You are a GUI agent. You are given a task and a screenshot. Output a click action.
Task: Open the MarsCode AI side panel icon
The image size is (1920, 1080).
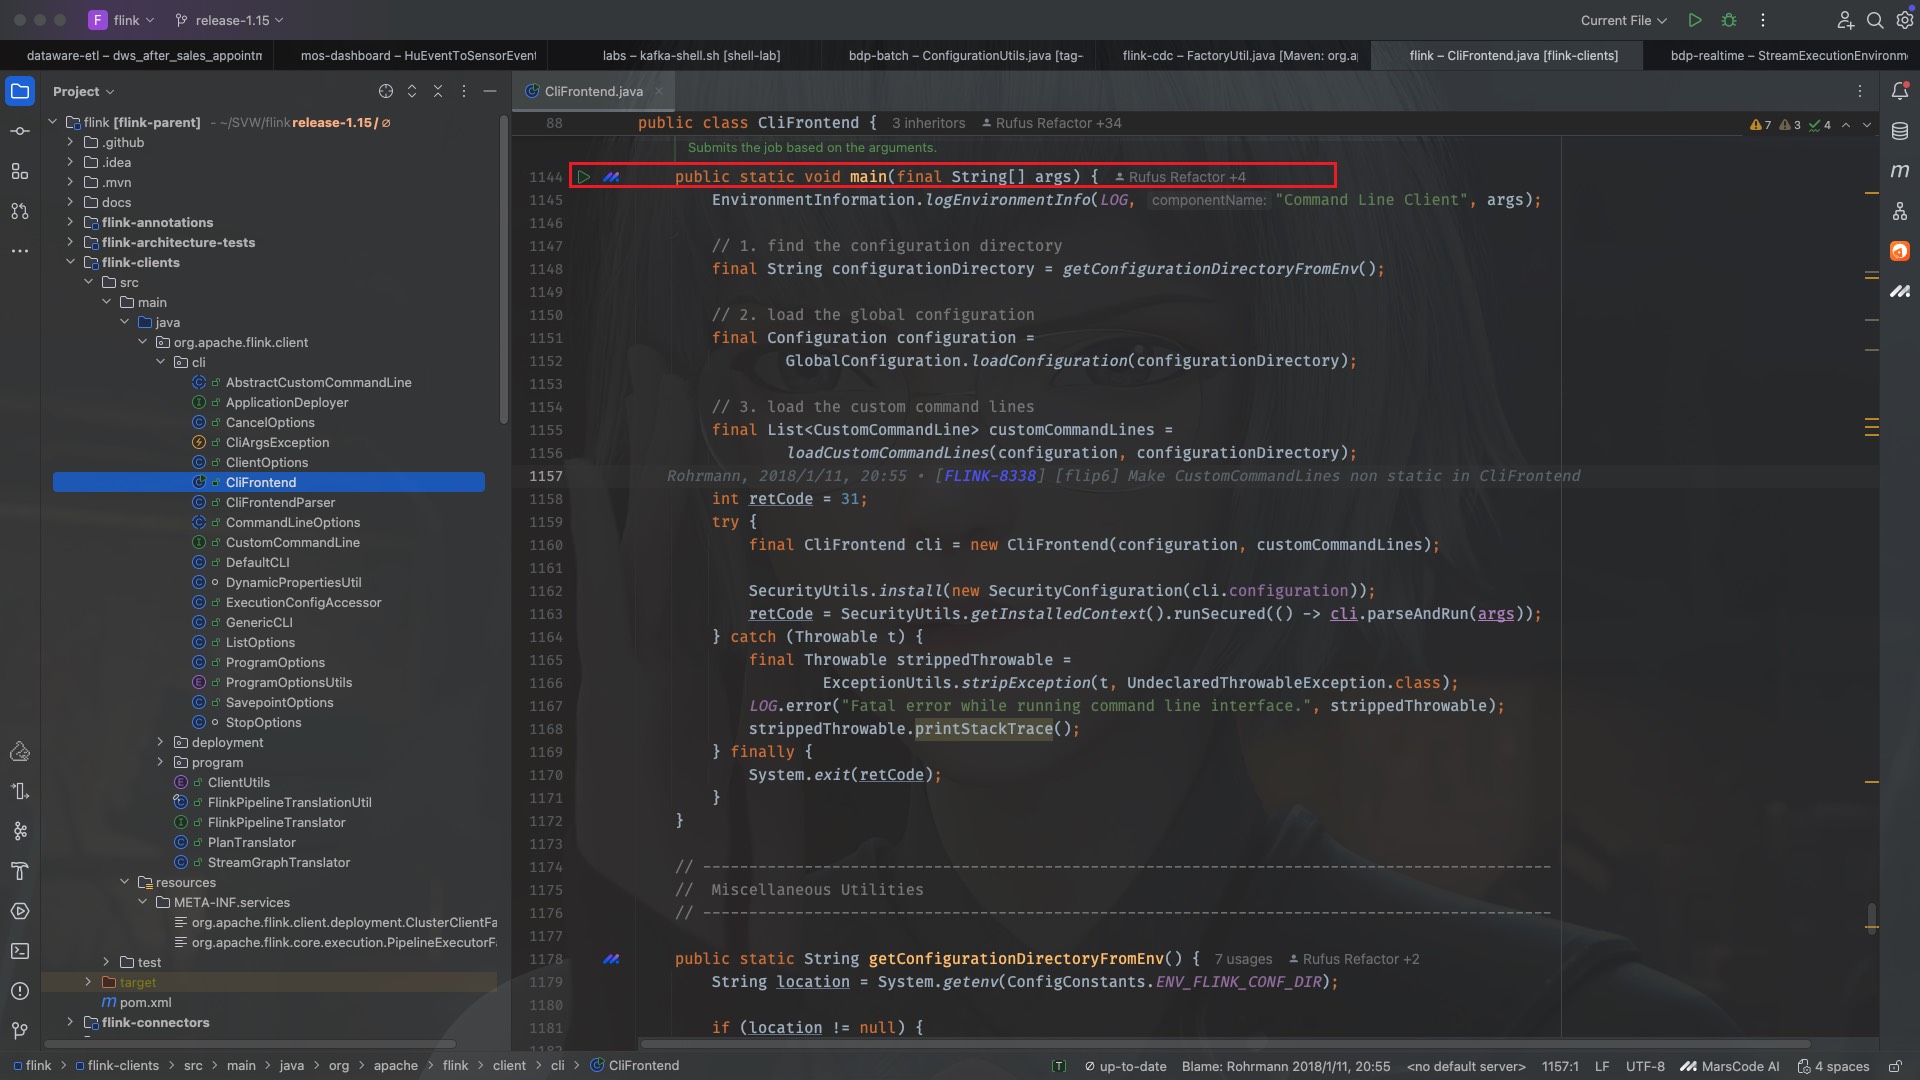[x=1900, y=291]
